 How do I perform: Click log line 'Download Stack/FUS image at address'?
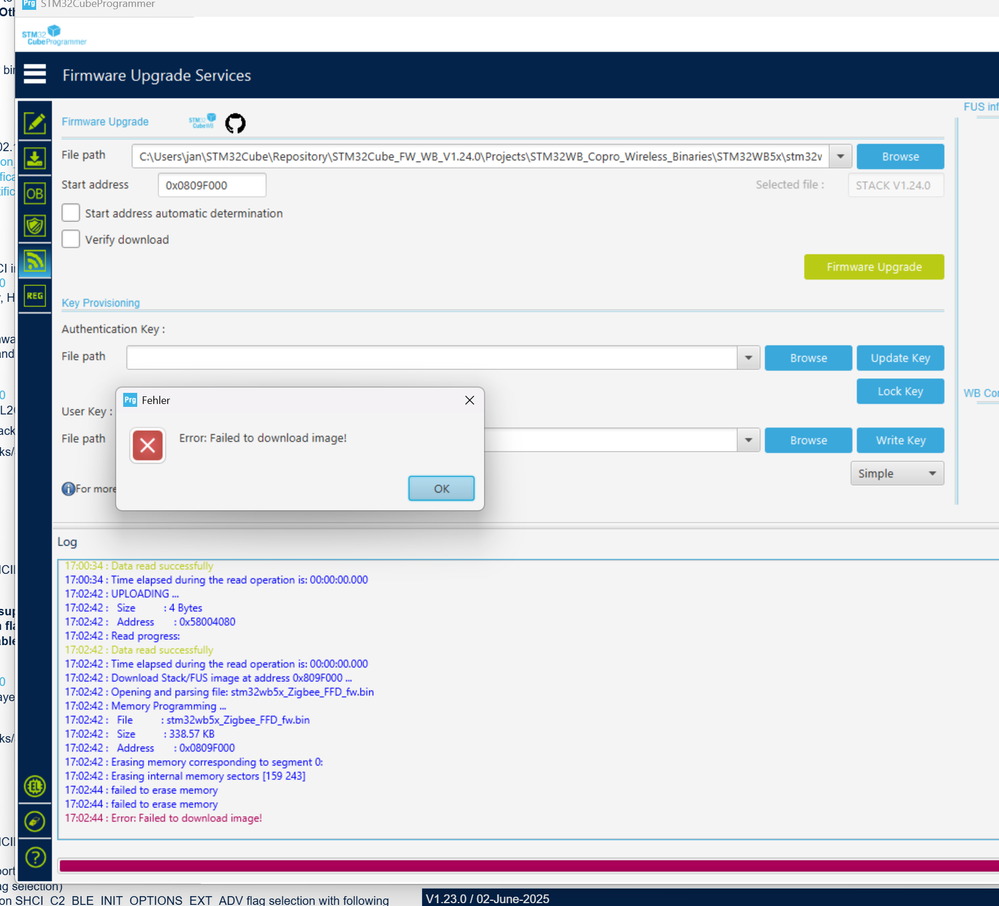coord(208,678)
